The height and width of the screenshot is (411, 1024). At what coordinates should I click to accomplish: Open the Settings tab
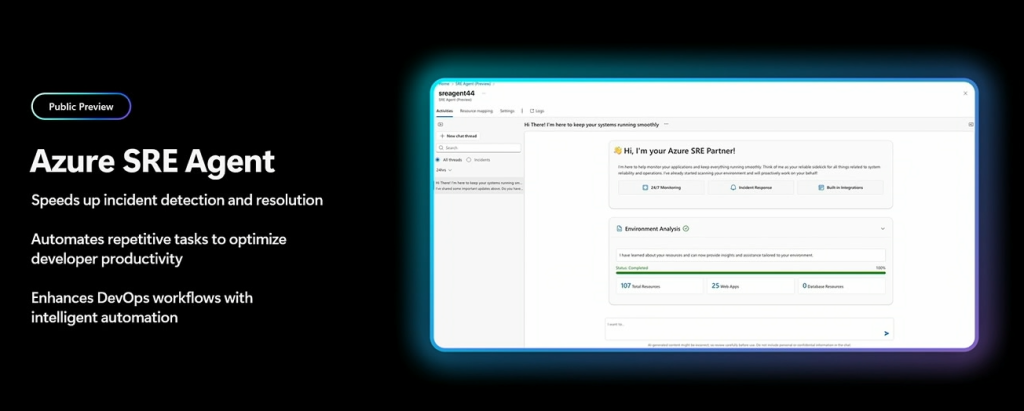coord(507,111)
